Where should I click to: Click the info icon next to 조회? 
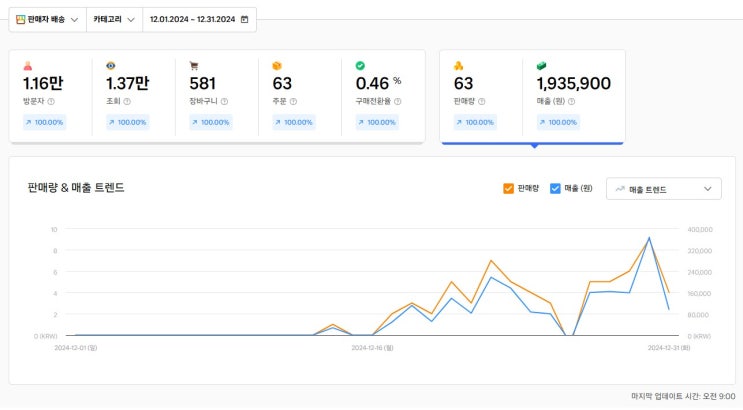coord(127,101)
